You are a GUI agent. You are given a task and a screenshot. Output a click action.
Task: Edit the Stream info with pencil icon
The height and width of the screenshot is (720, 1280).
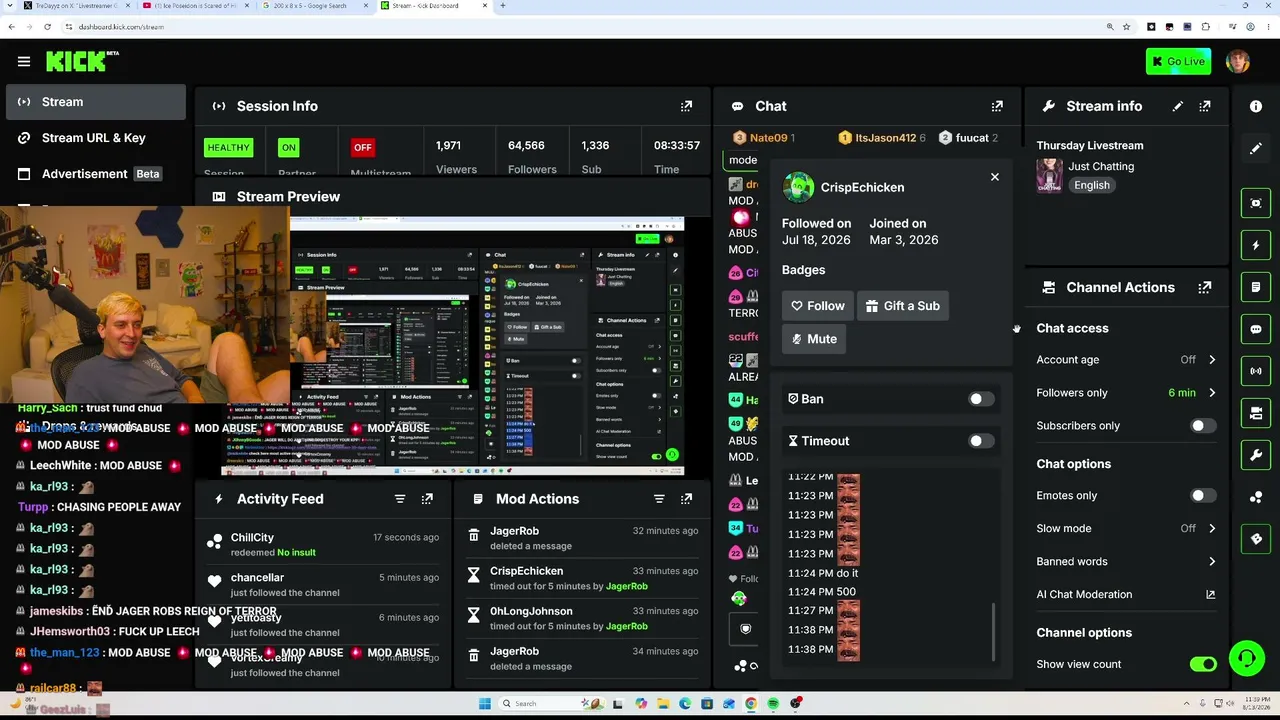click(1178, 106)
